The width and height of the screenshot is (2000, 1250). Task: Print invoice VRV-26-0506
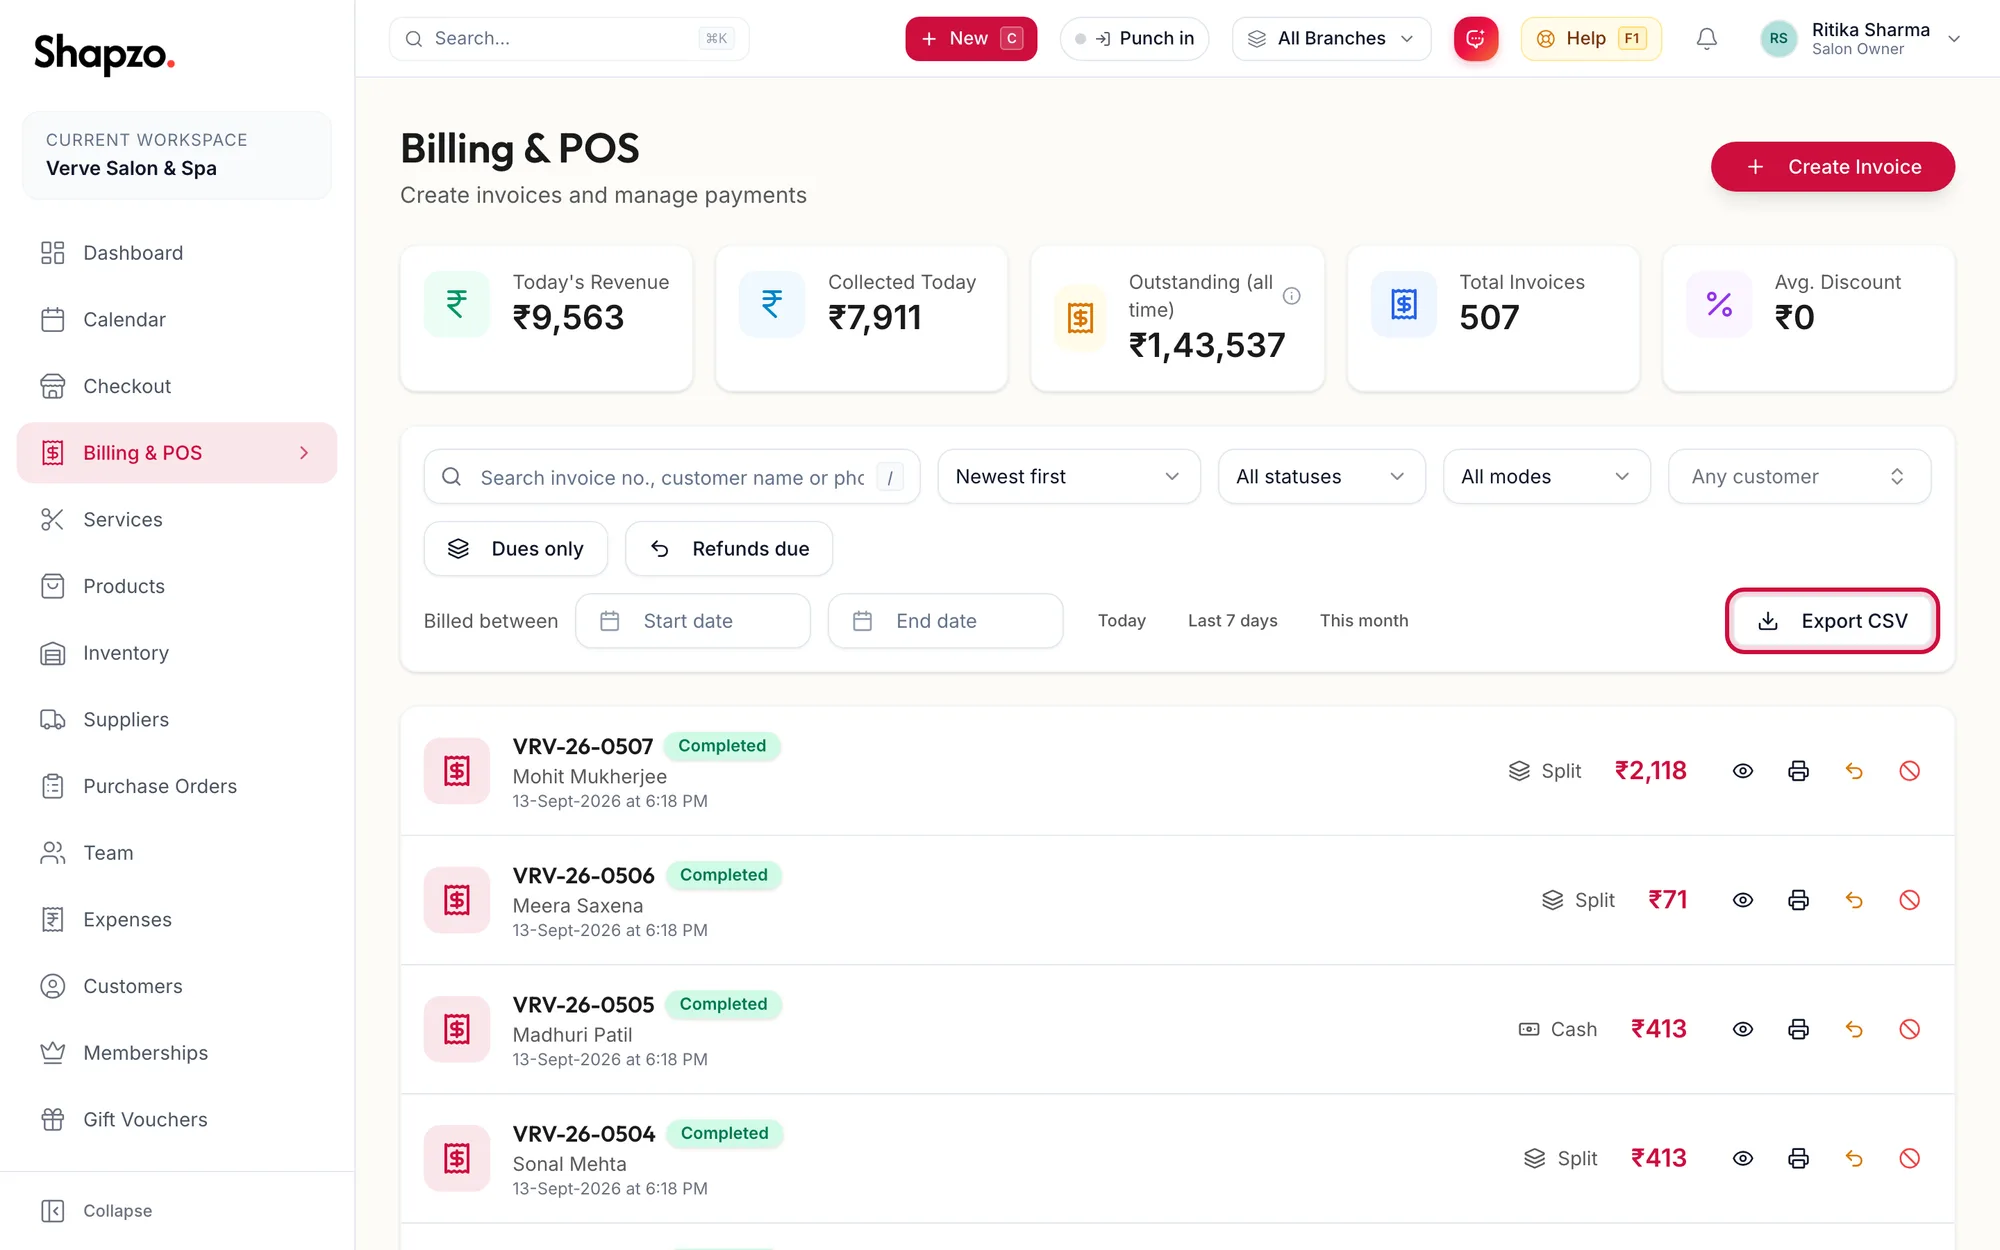click(x=1798, y=900)
